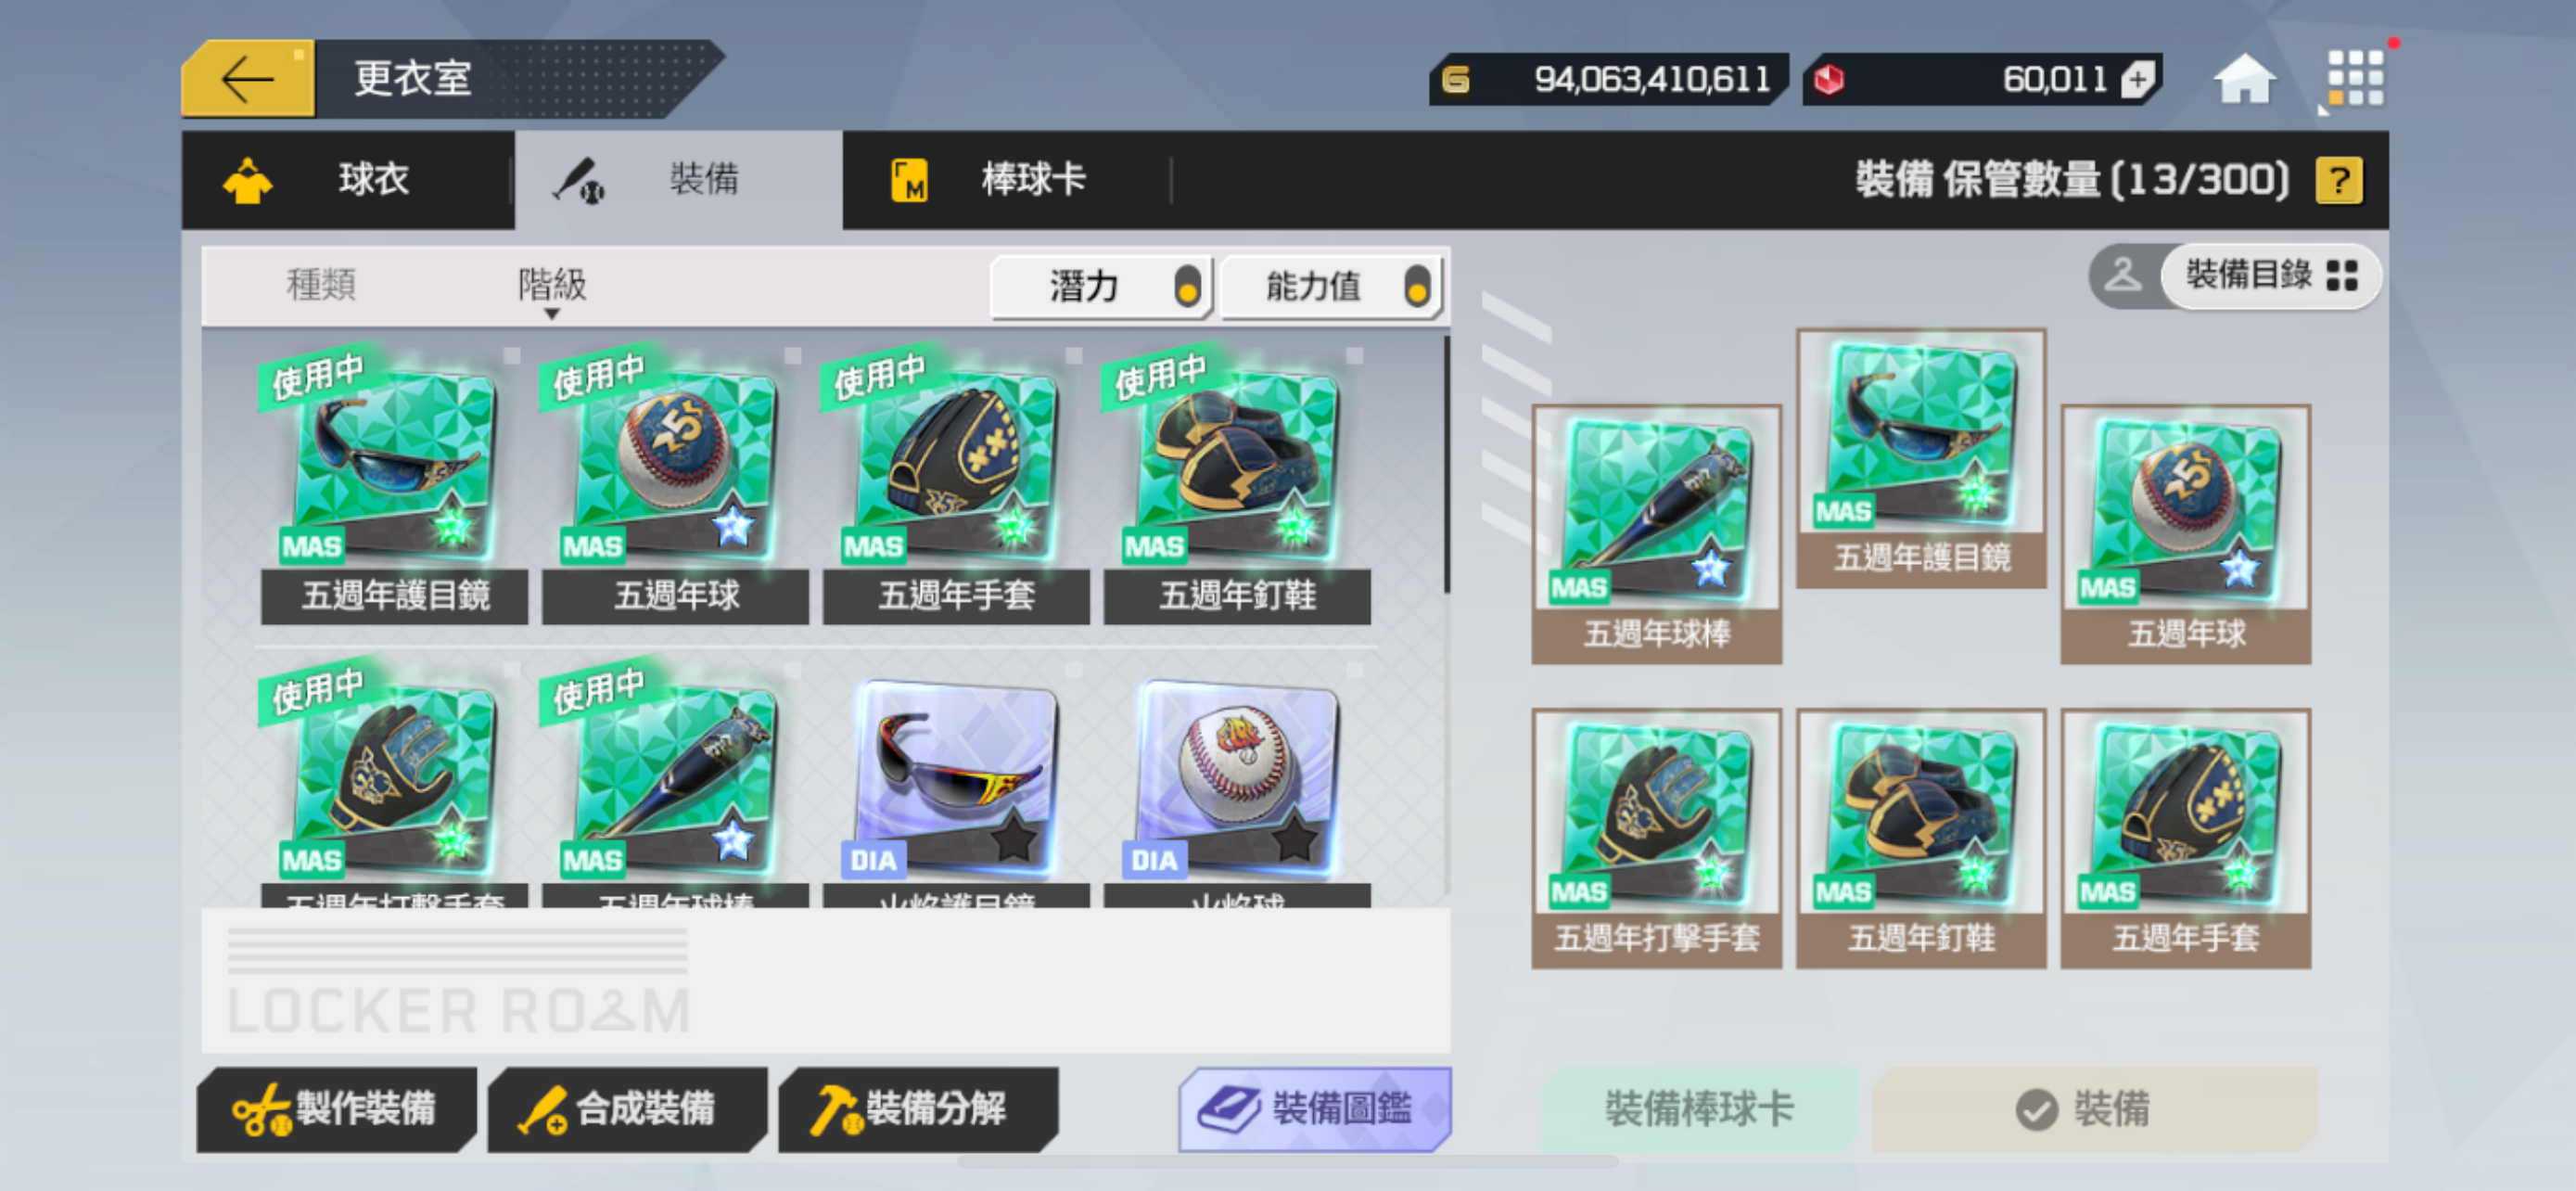
Task: Open 製作裝備 crafting button
Action: (336, 1109)
